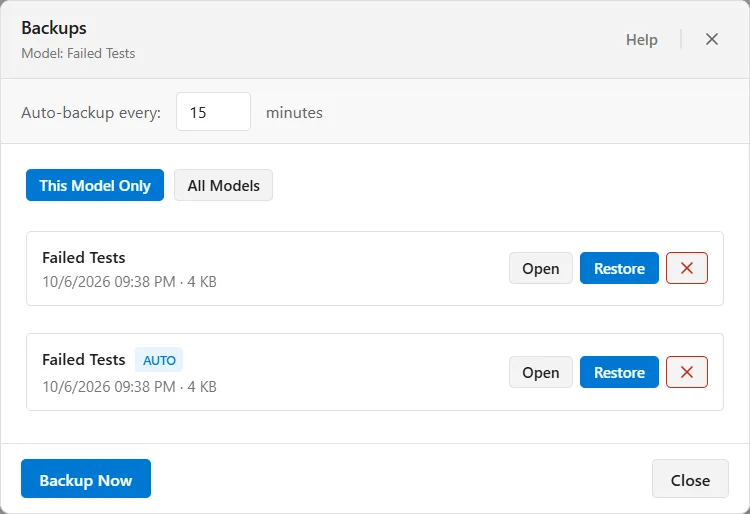Click the Backups dialog title
Viewport: 750px width, 514px height.
coord(54,28)
